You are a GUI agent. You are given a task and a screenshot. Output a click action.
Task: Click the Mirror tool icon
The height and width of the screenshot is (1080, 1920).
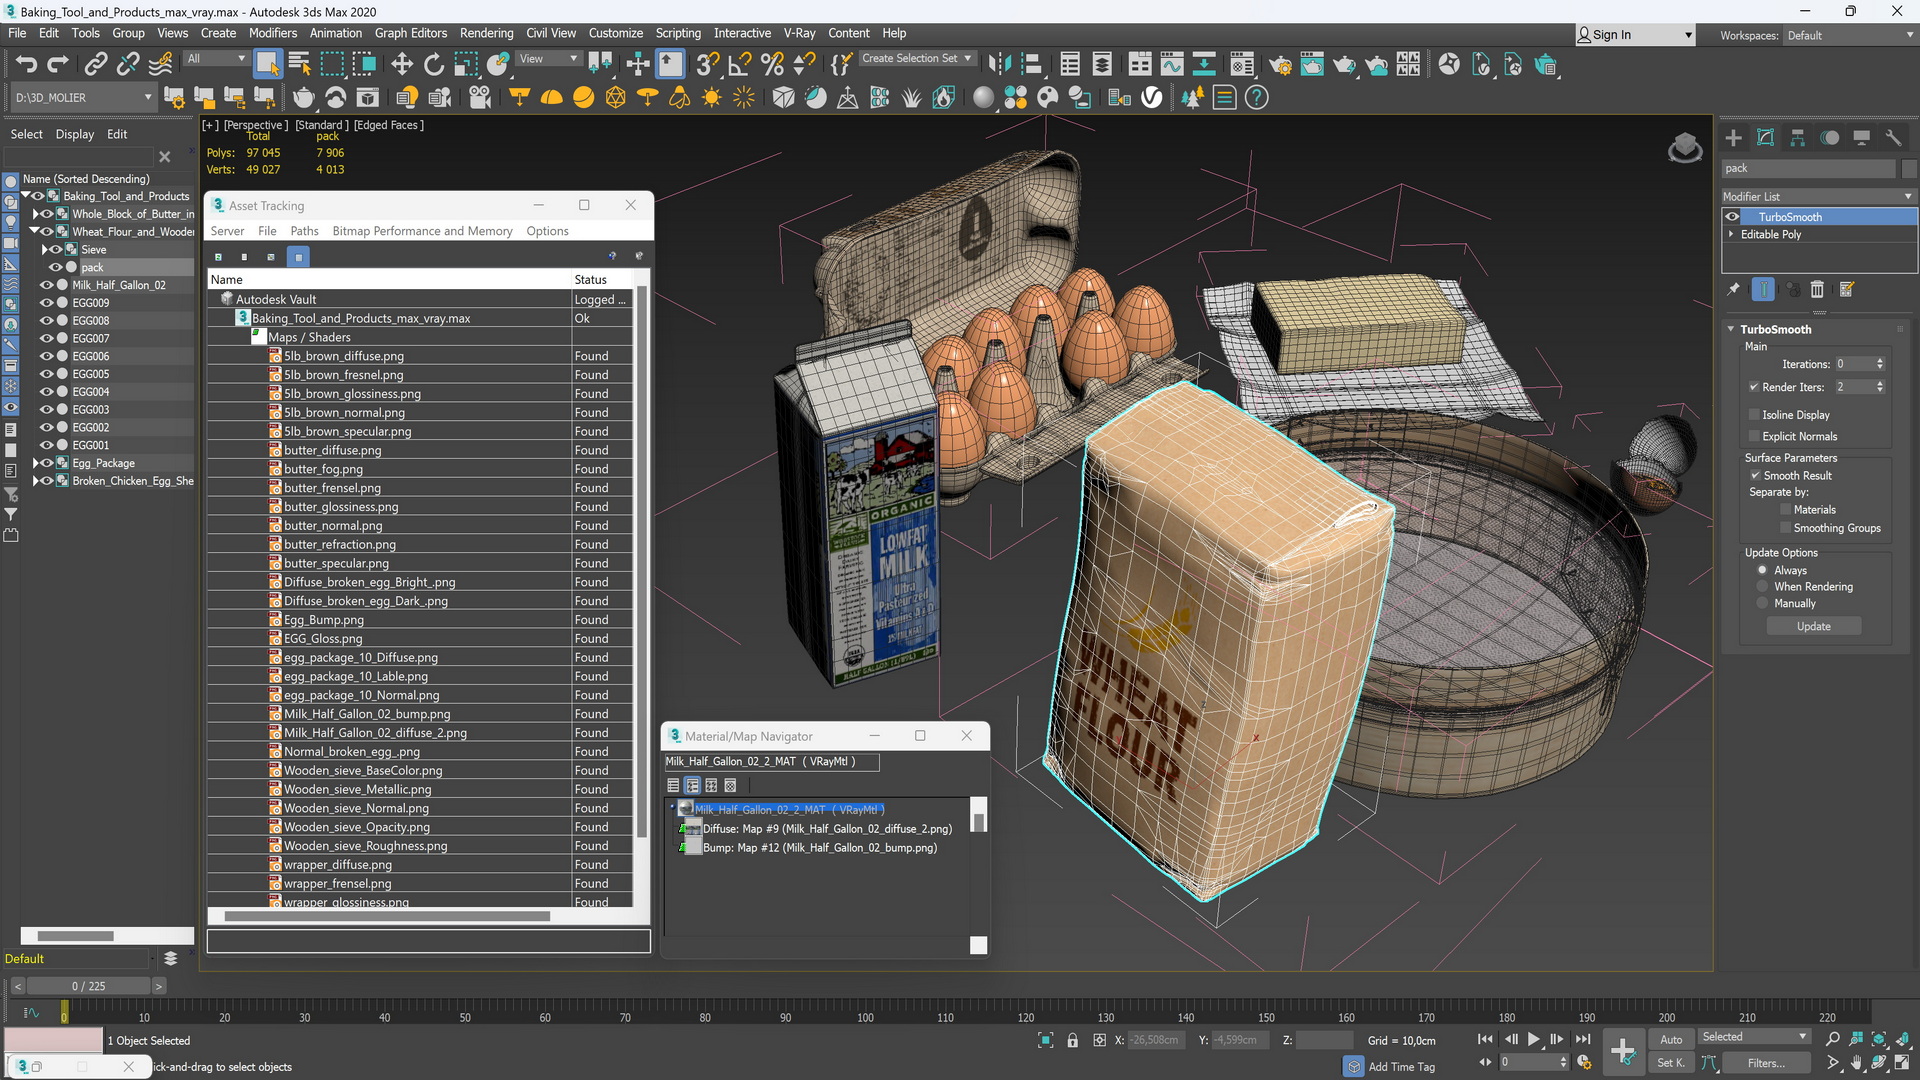(998, 65)
